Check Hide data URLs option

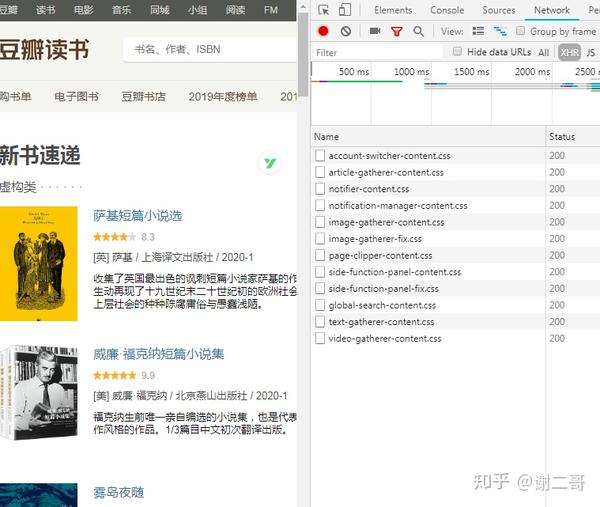pyautogui.click(x=457, y=51)
